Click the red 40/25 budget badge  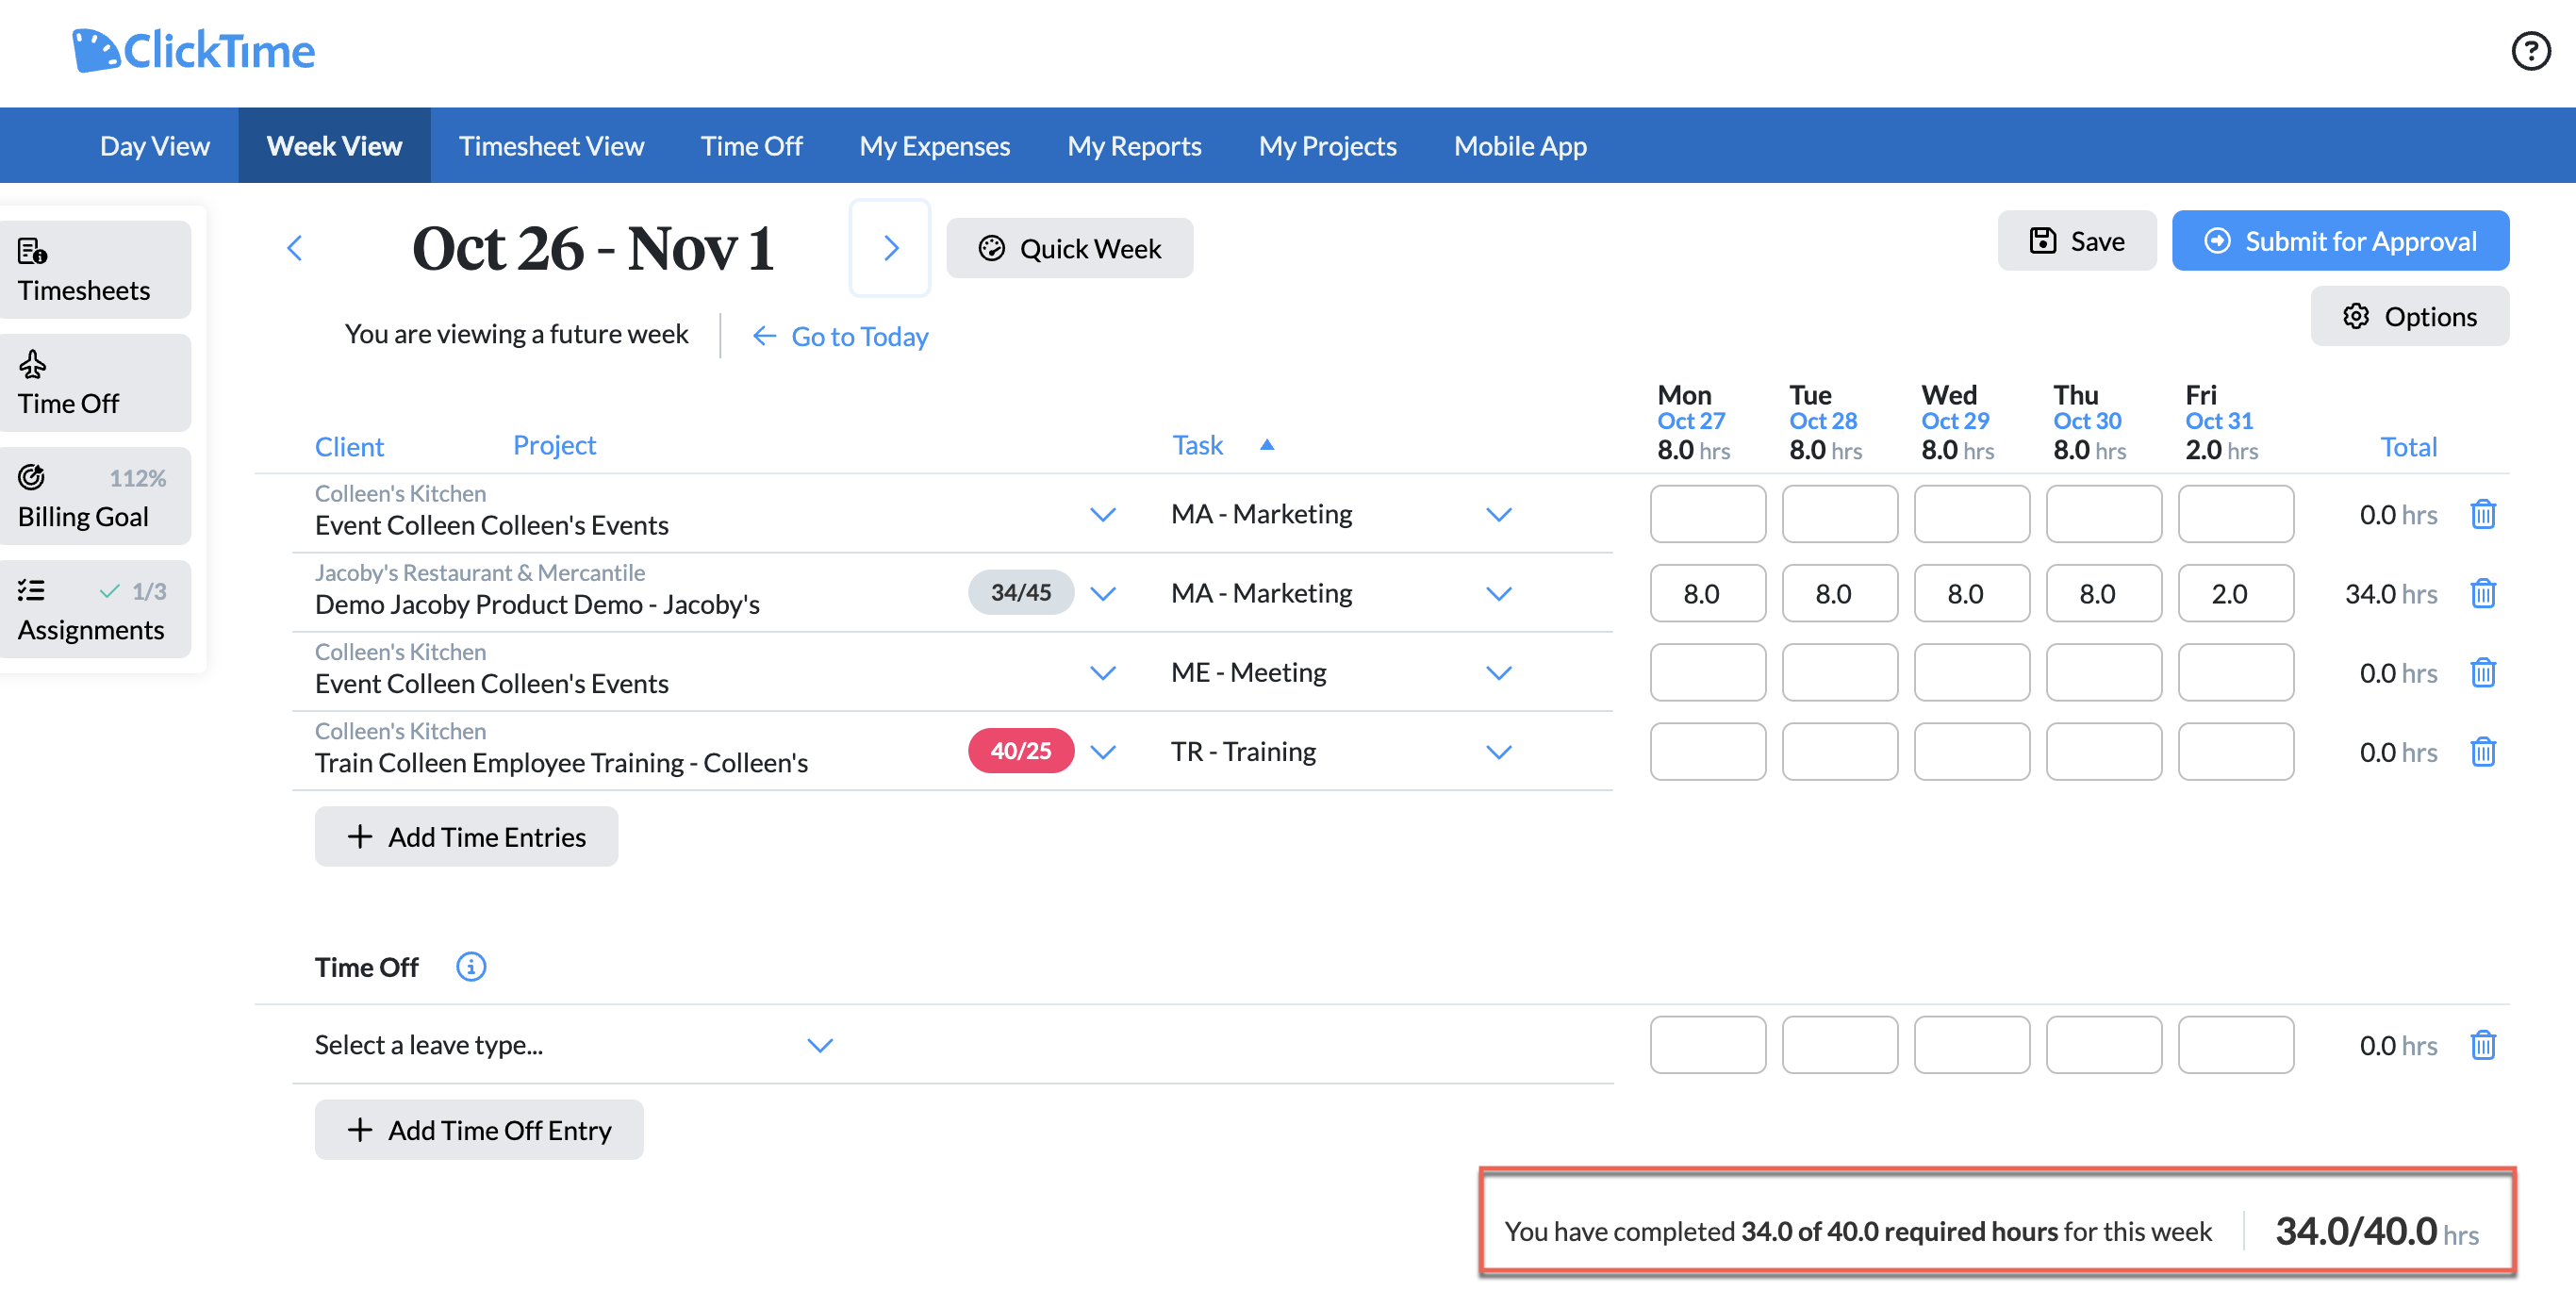coord(1020,750)
